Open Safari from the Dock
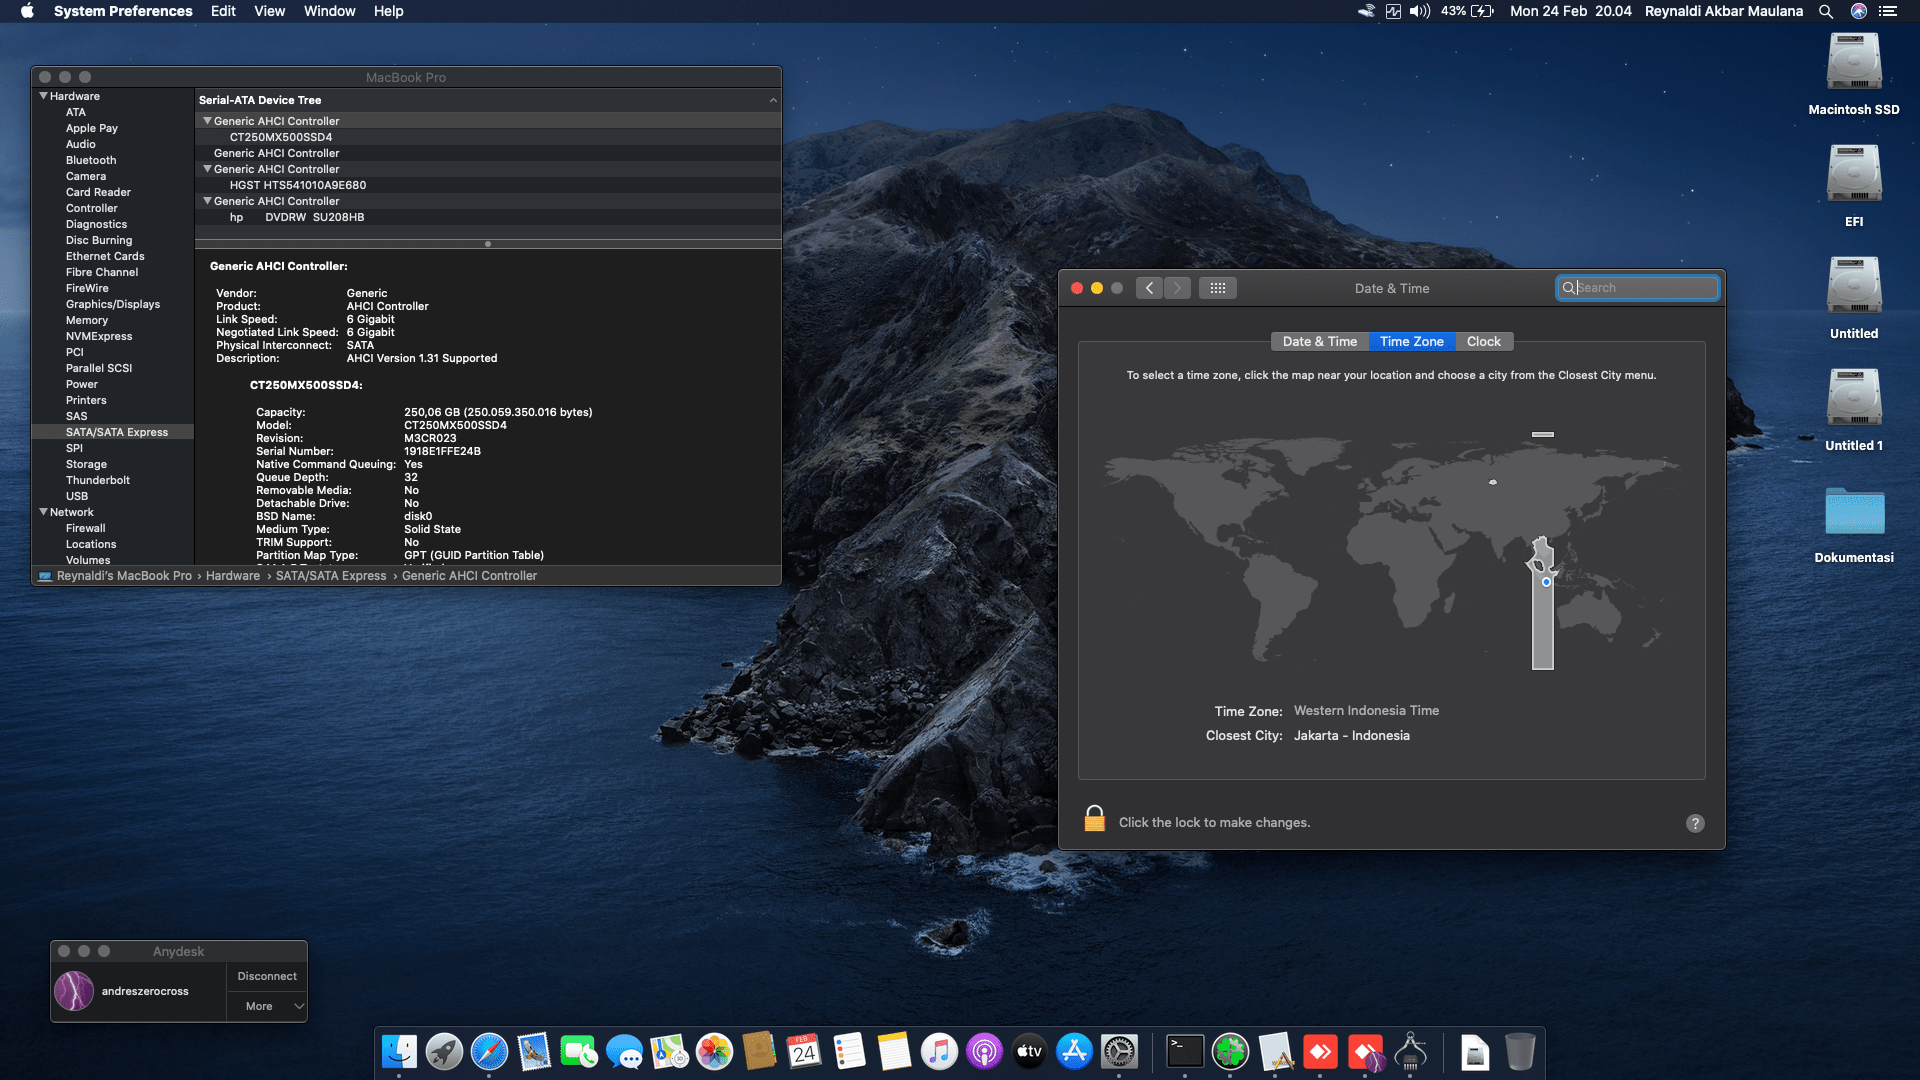The height and width of the screenshot is (1080, 1920). coord(489,1052)
